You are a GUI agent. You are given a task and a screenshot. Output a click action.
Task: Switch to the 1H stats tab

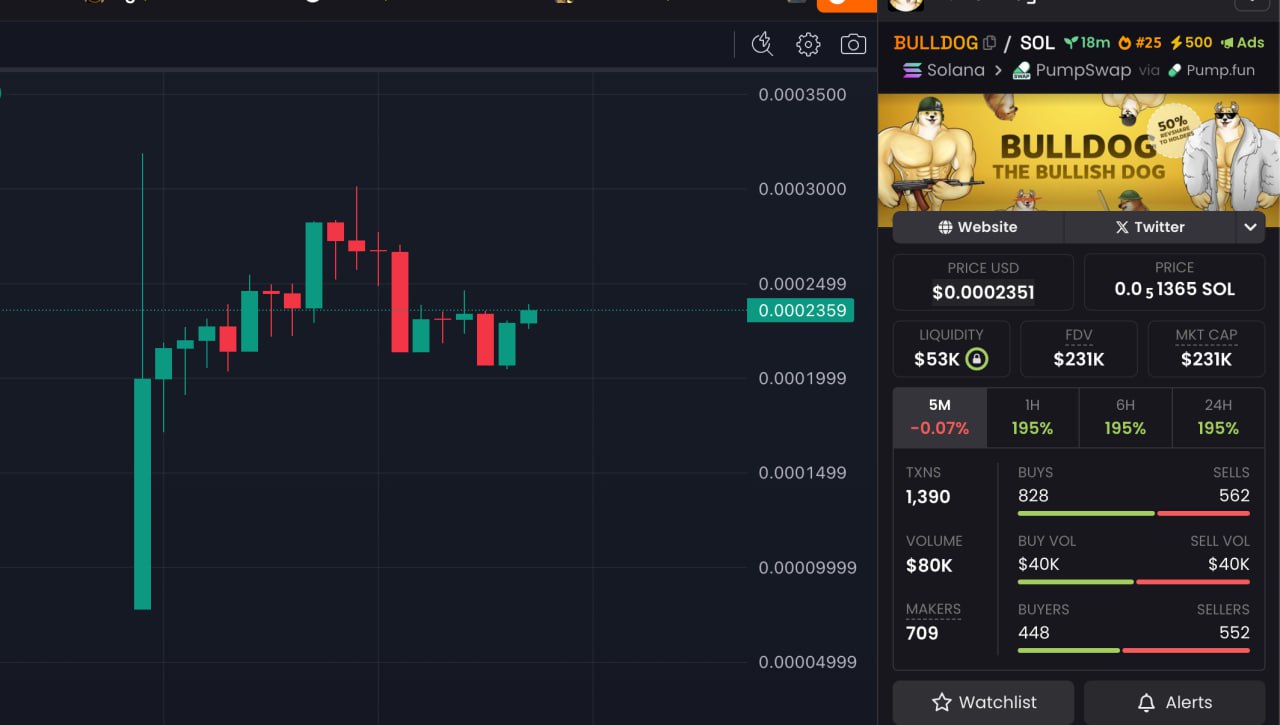(x=1032, y=417)
